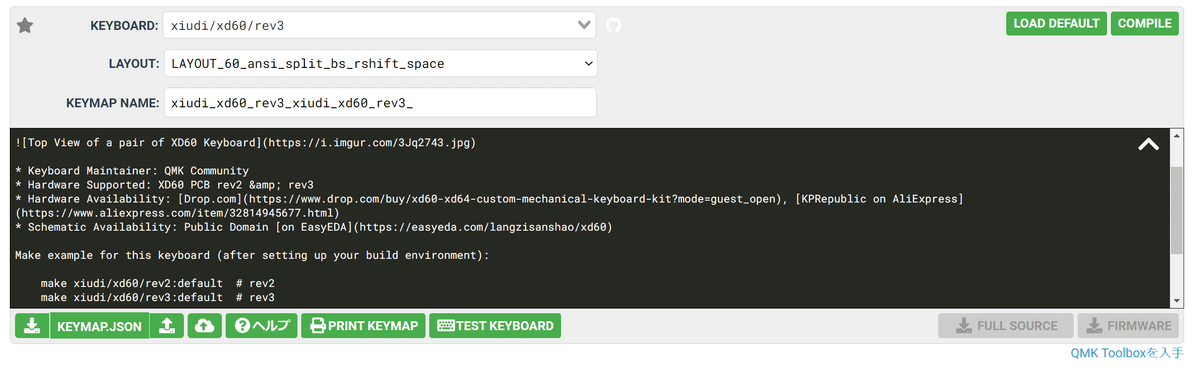This screenshot has width=1200, height=368.
Task: Click the readme panel vertical scrollbar
Action: pos(1177,219)
